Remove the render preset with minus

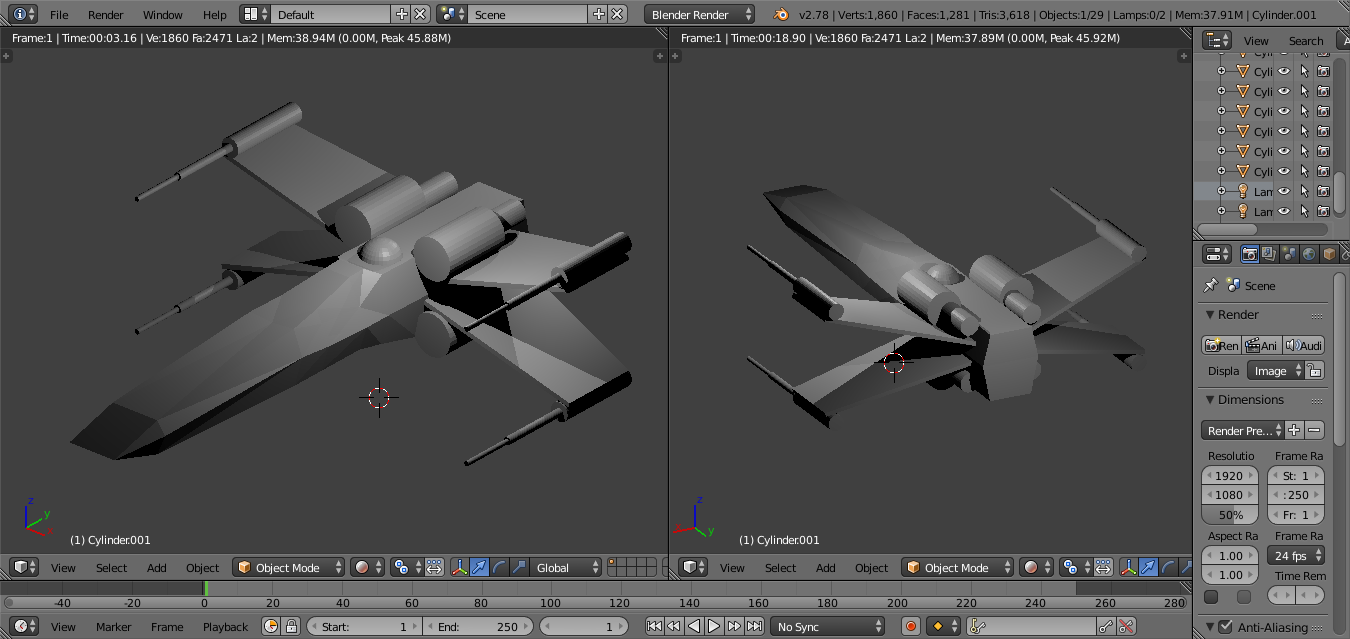[1315, 430]
